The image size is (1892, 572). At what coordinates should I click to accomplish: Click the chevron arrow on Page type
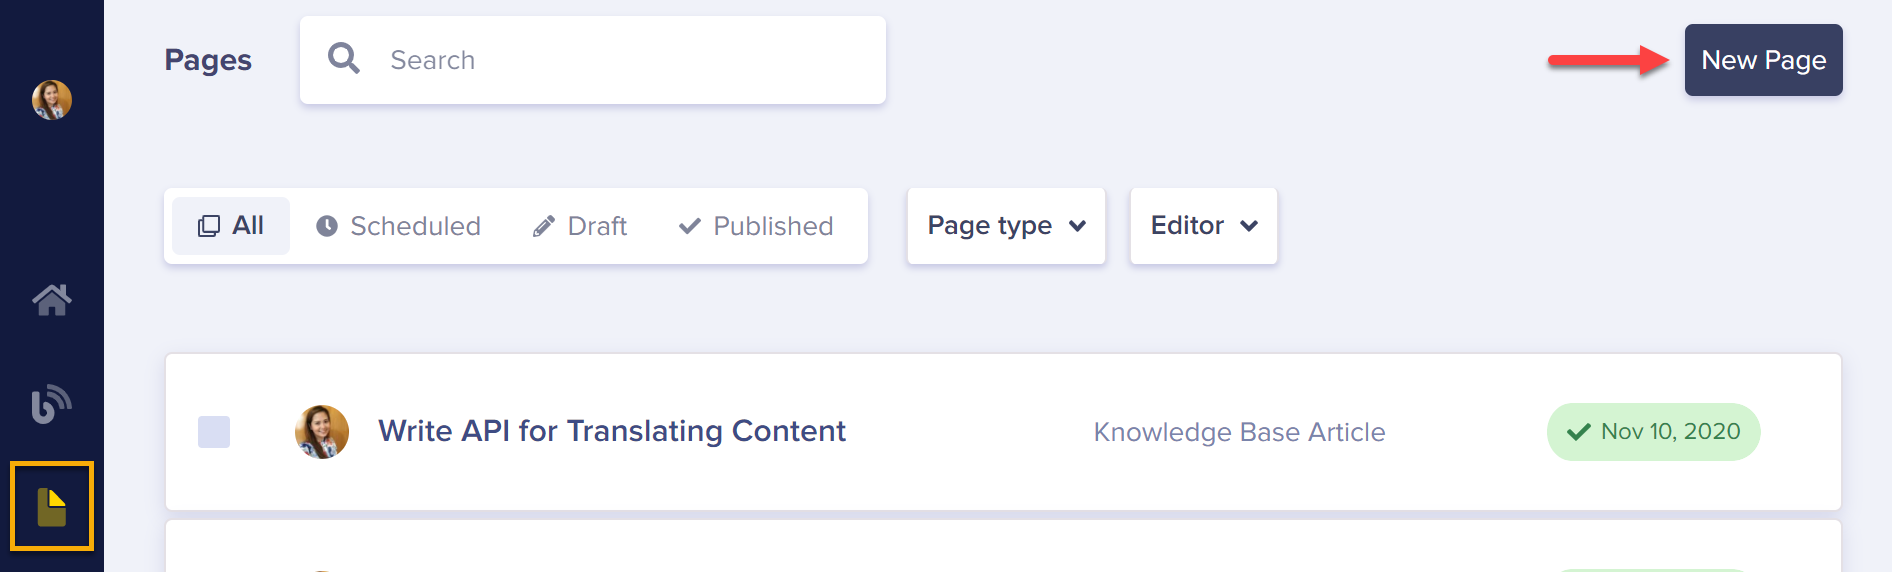point(1077,226)
